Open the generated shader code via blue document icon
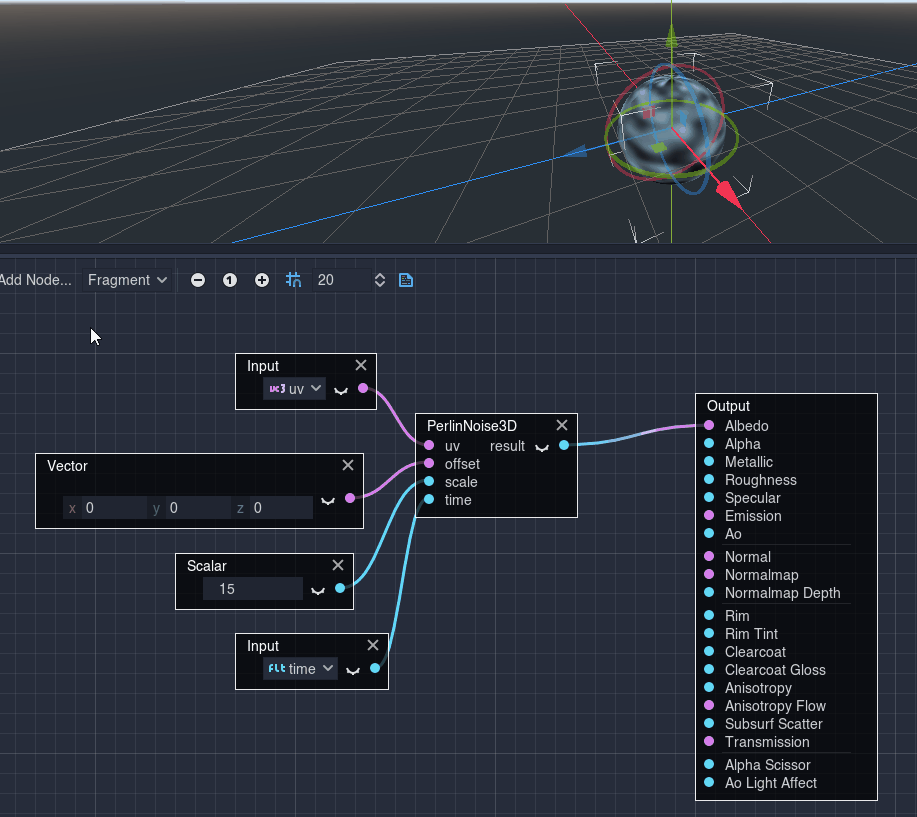 point(405,280)
